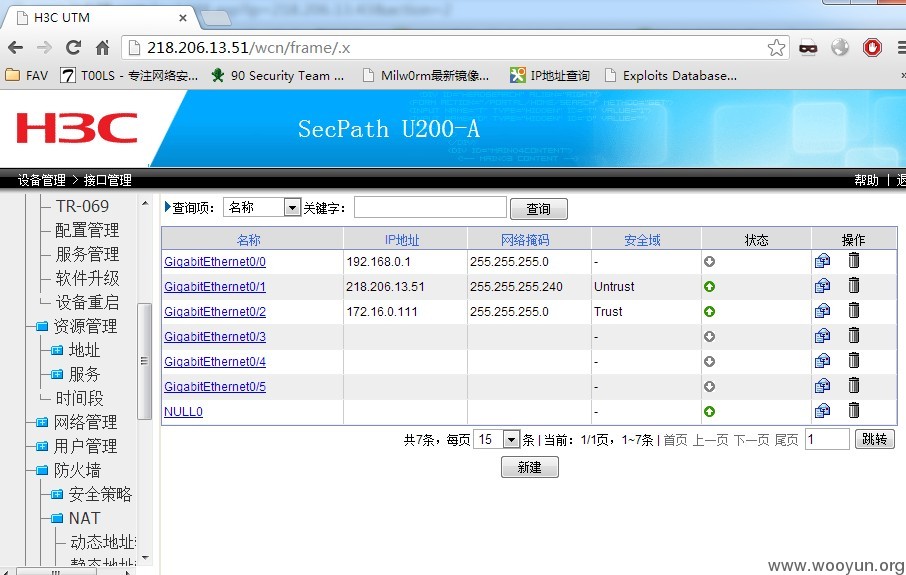Click trash icon for GigabitEthernet0/1

point(853,285)
